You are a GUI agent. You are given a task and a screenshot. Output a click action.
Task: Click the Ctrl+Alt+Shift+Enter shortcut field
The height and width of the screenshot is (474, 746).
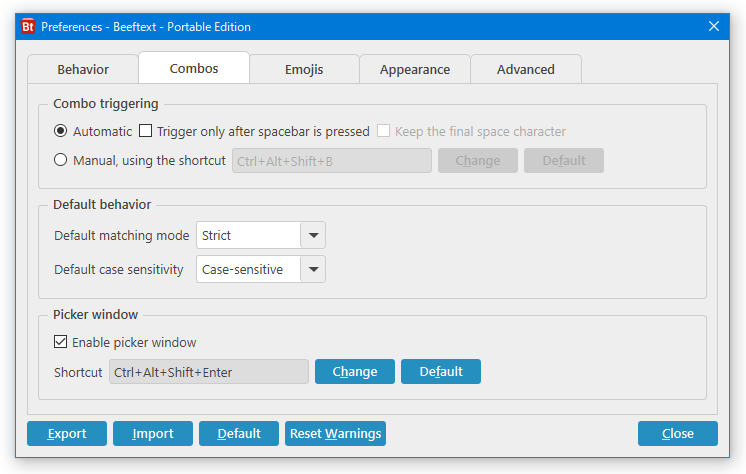[x=209, y=372]
